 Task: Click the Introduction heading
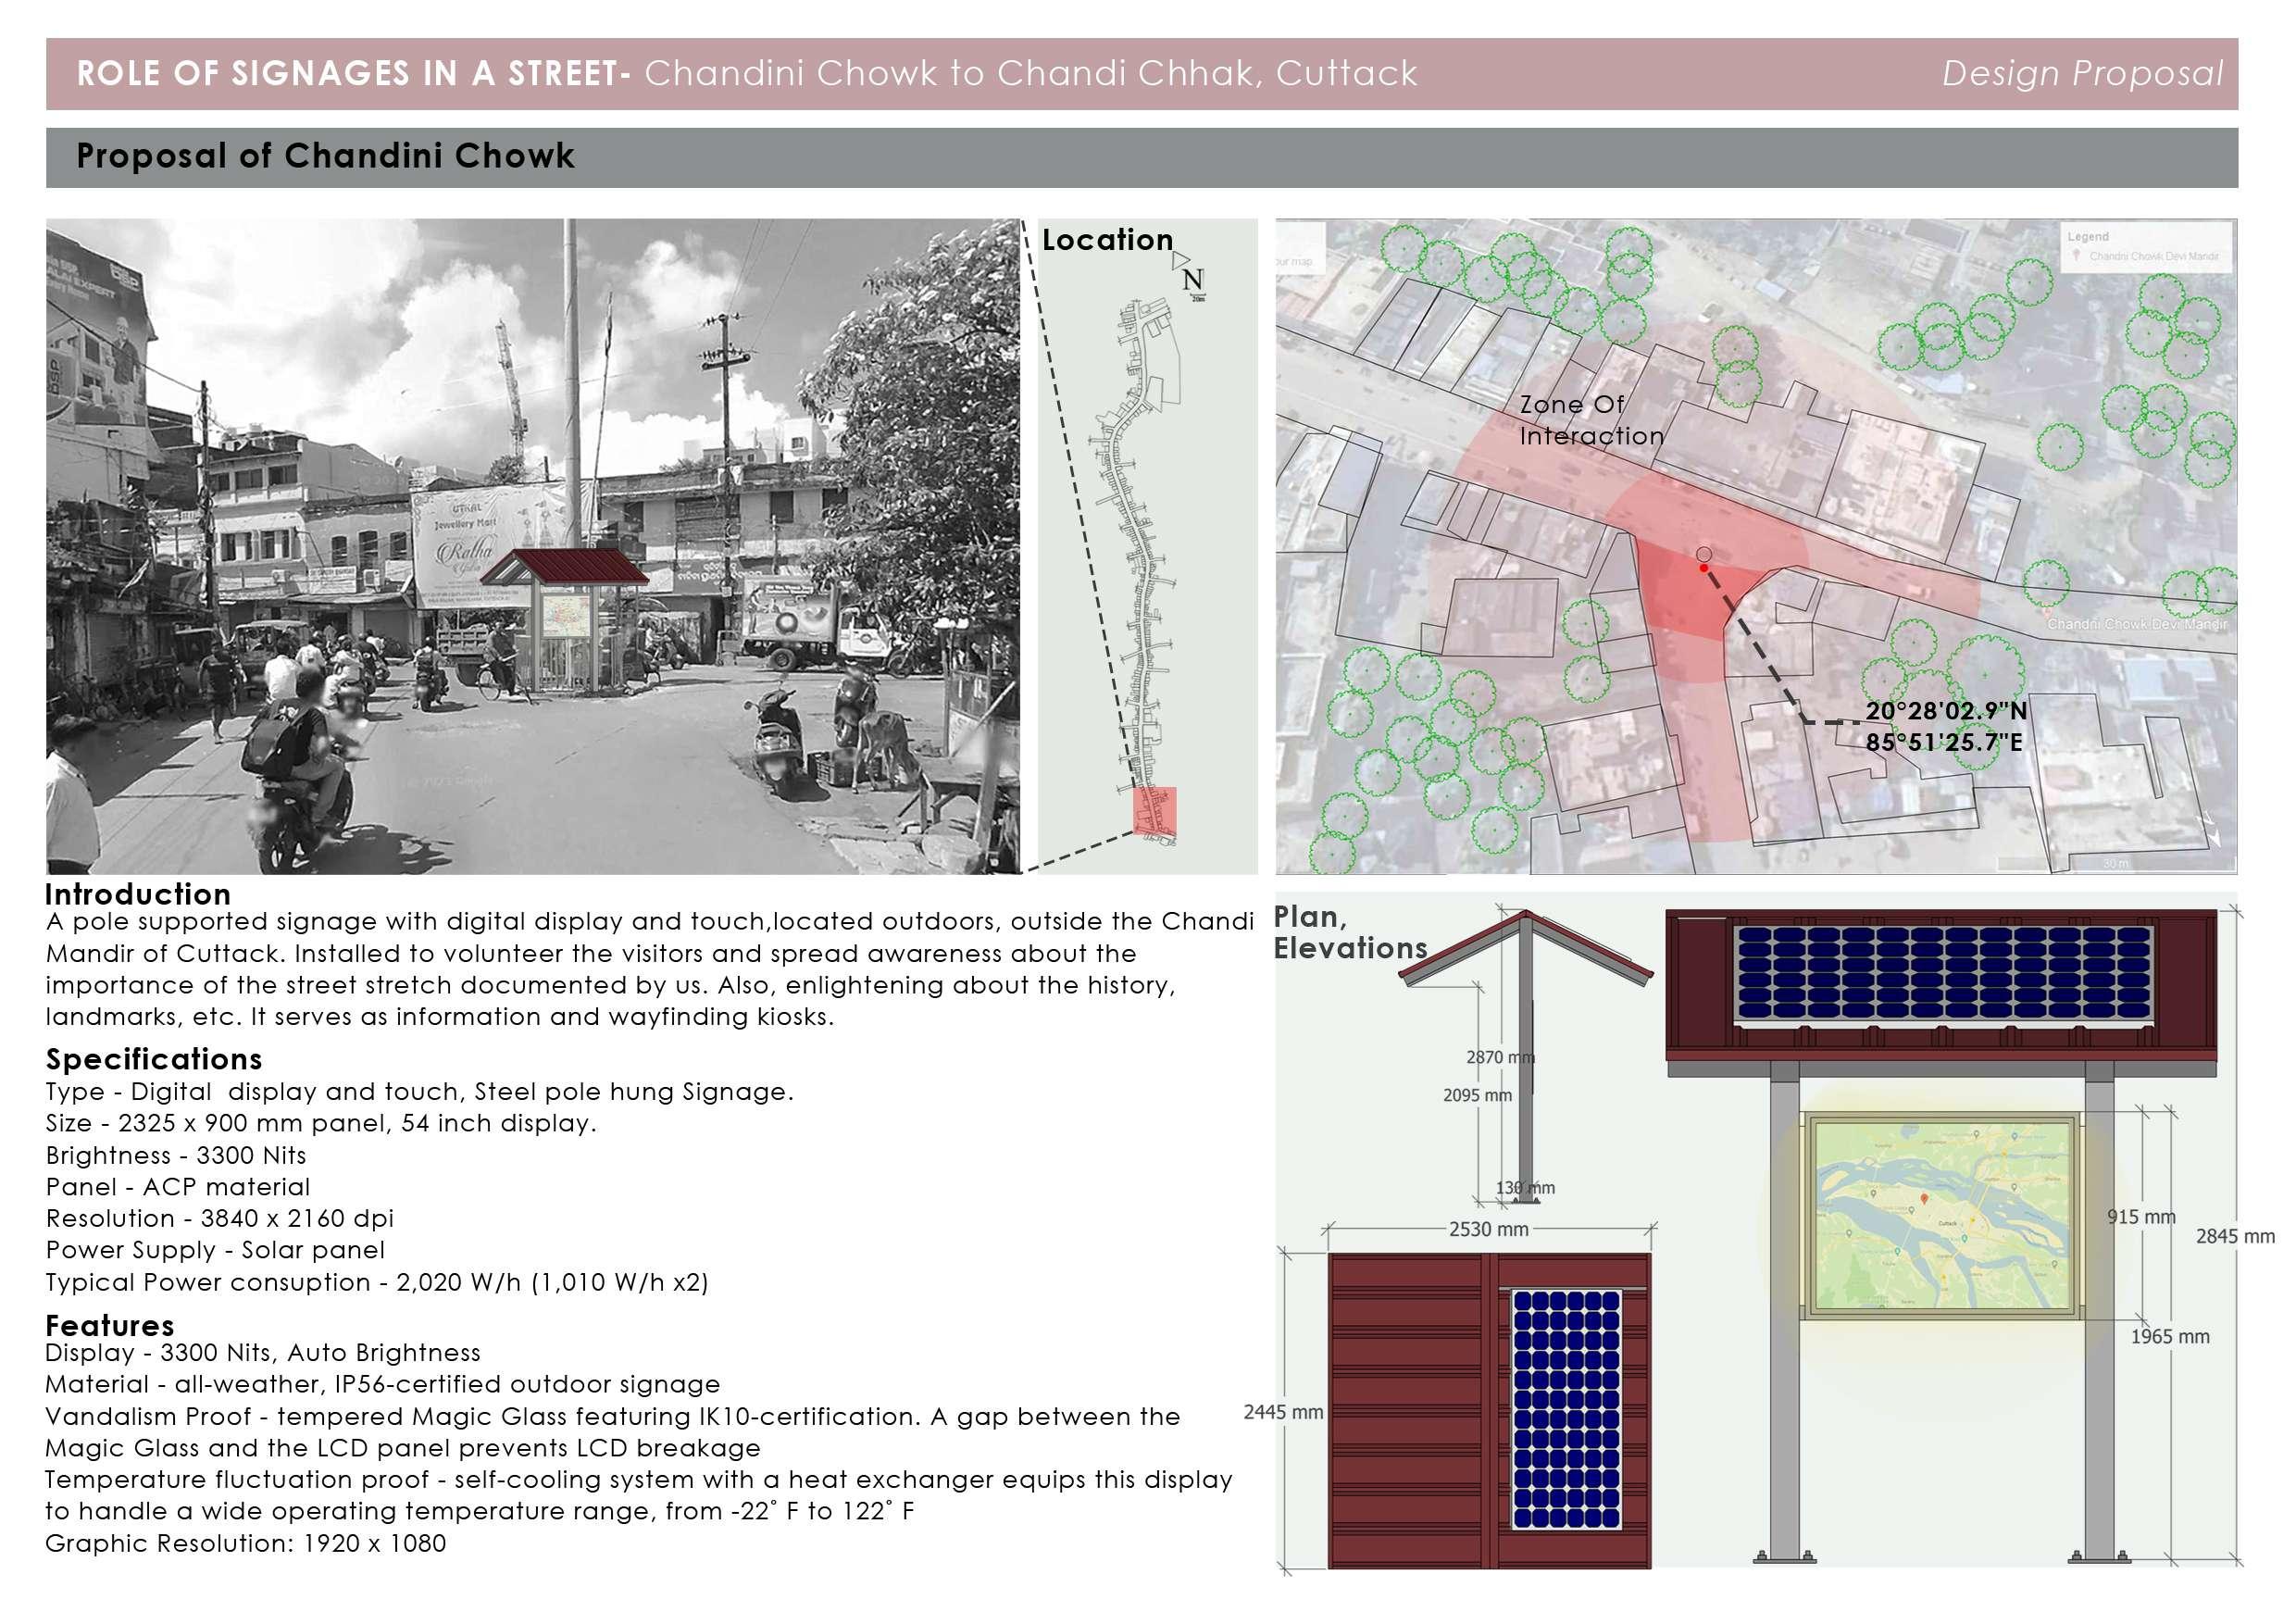tap(138, 893)
